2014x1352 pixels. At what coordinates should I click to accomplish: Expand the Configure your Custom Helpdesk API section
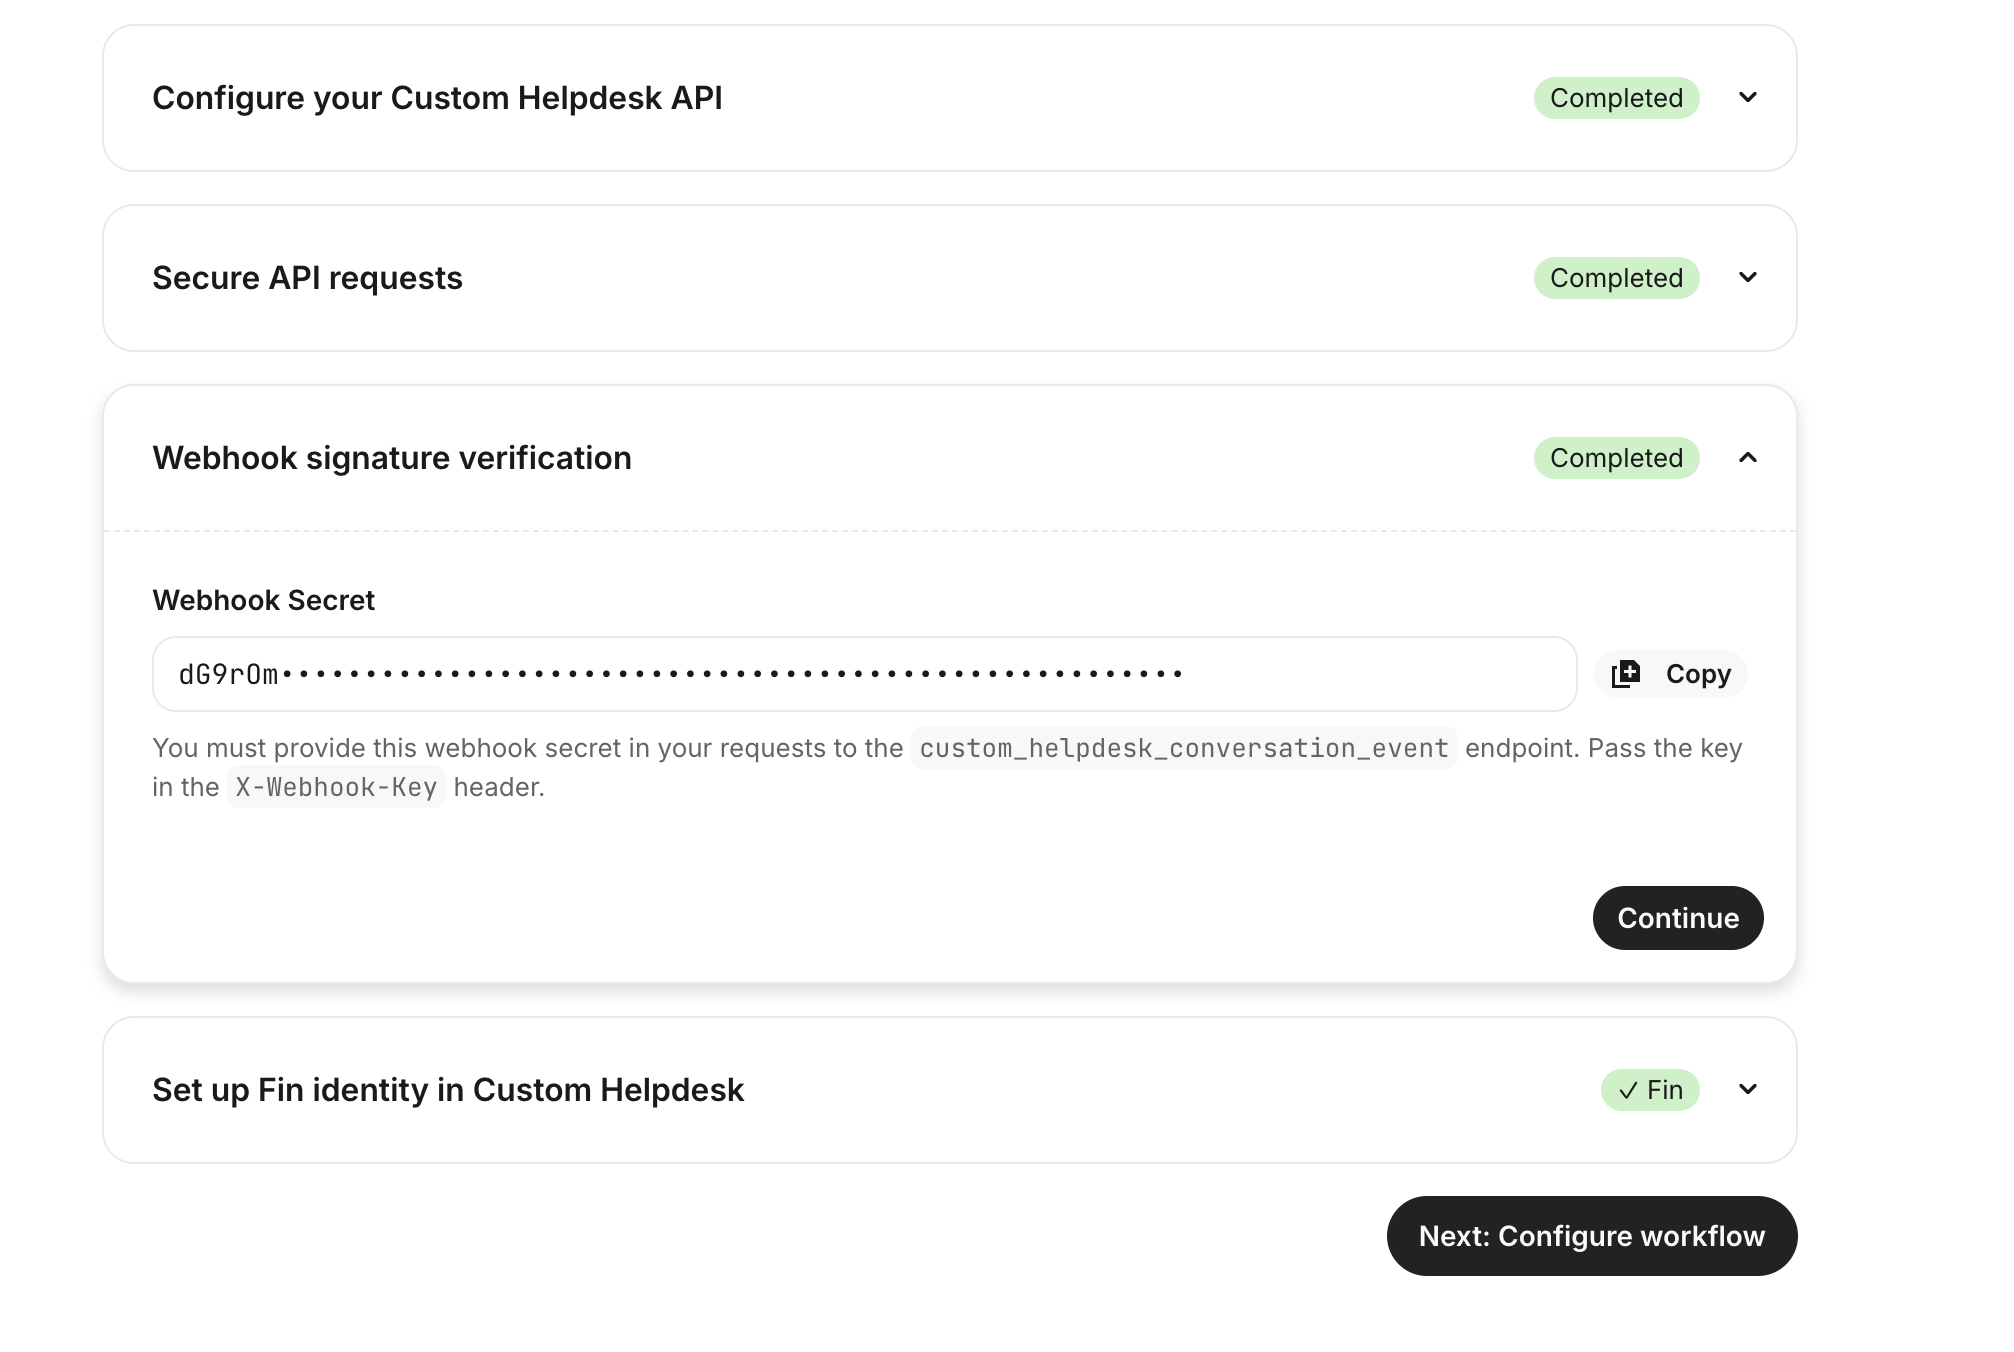[1748, 98]
